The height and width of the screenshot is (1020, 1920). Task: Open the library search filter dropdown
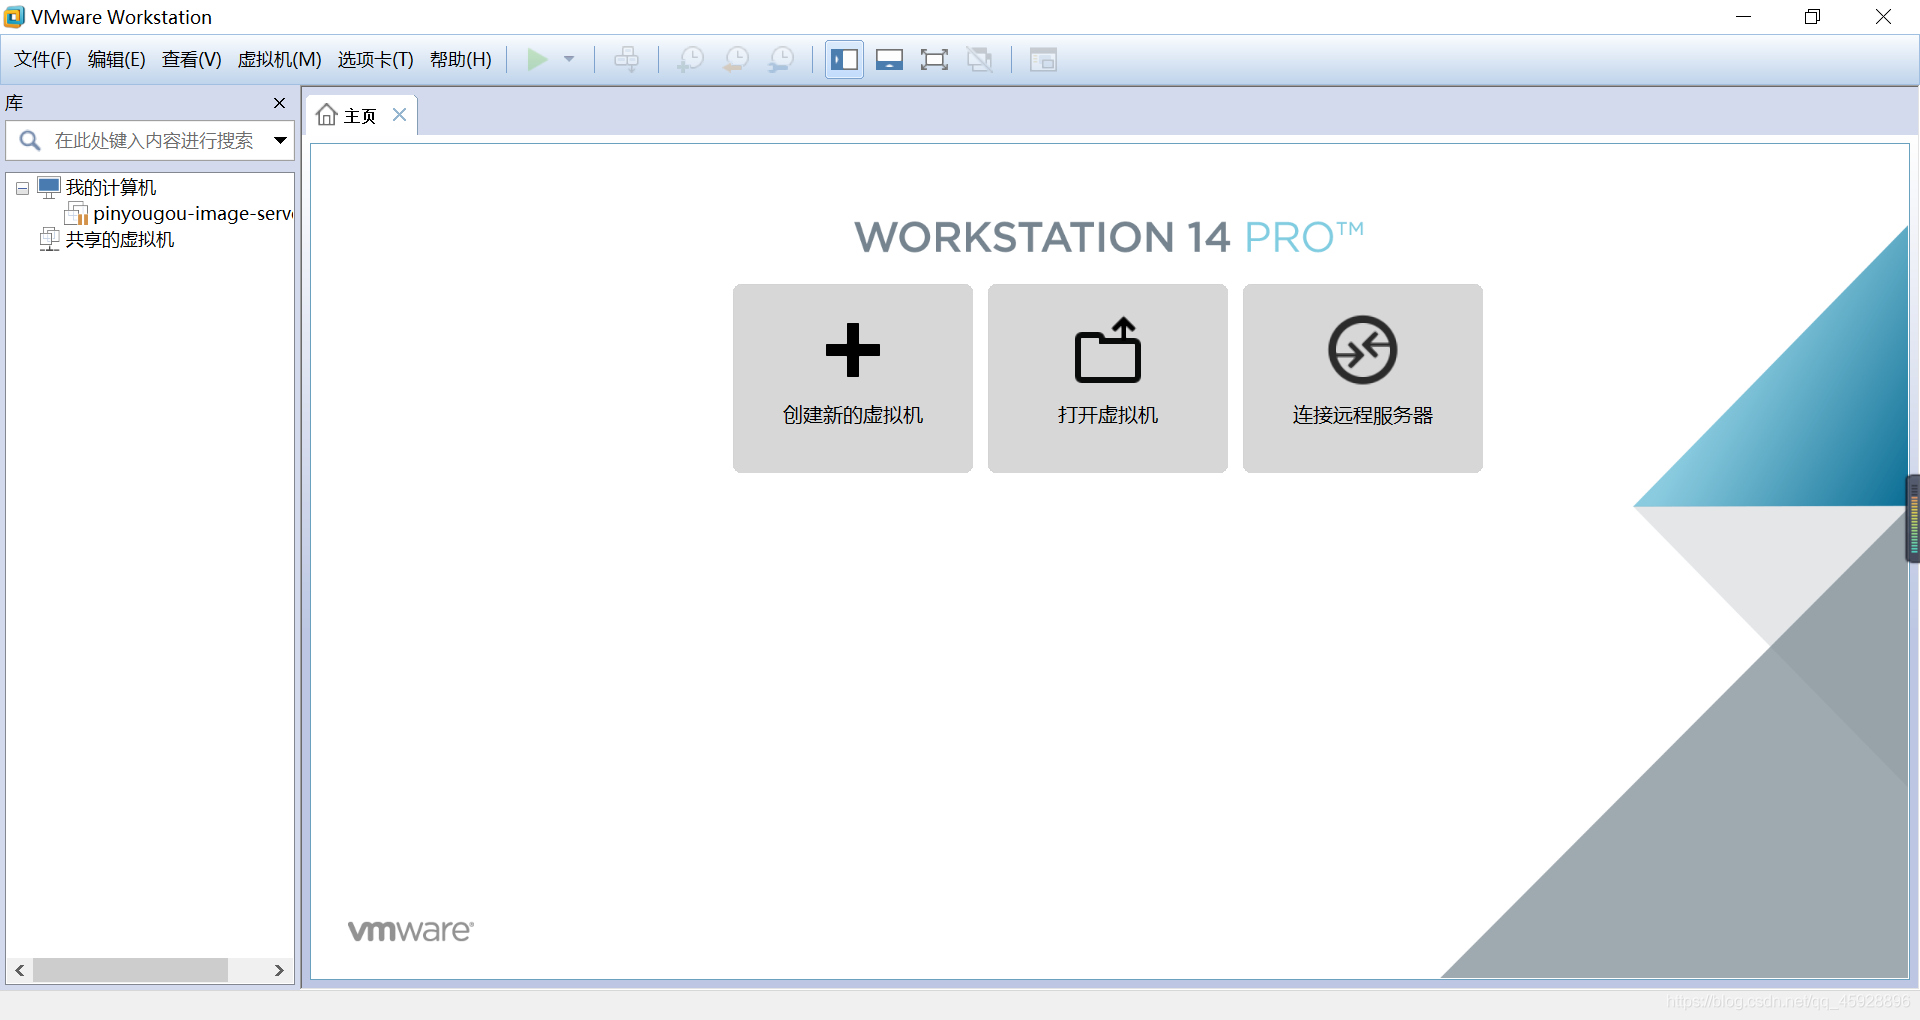pyautogui.click(x=281, y=141)
